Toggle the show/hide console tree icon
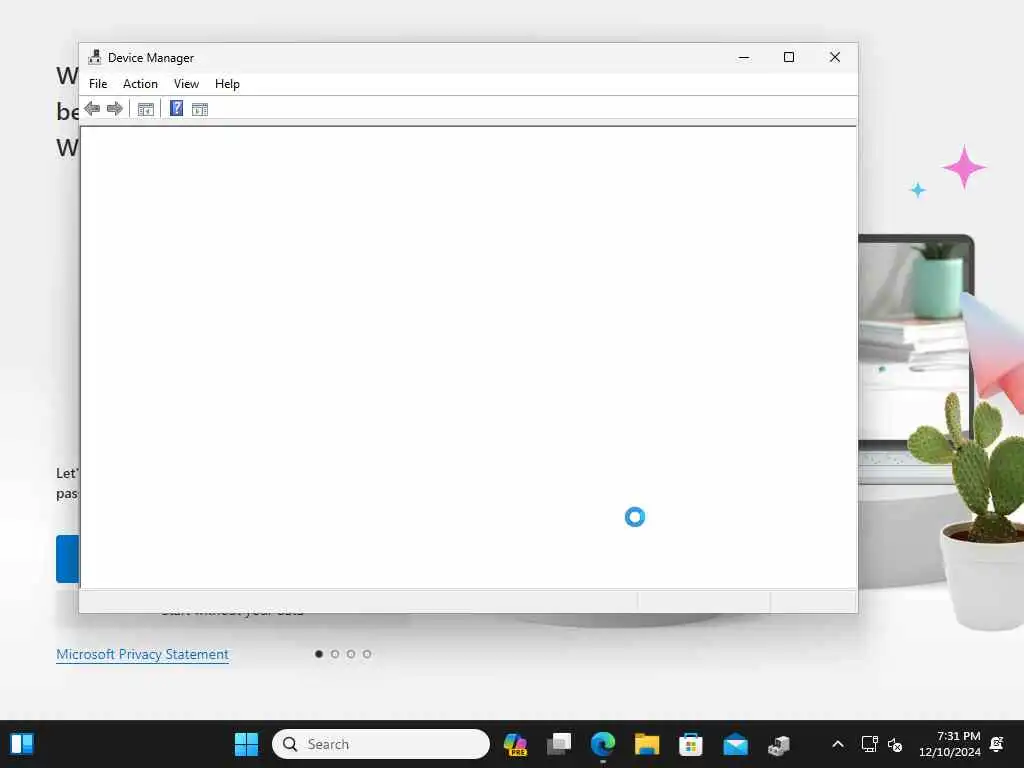The width and height of the screenshot is (1024, 768). click(x=146, y=109)
